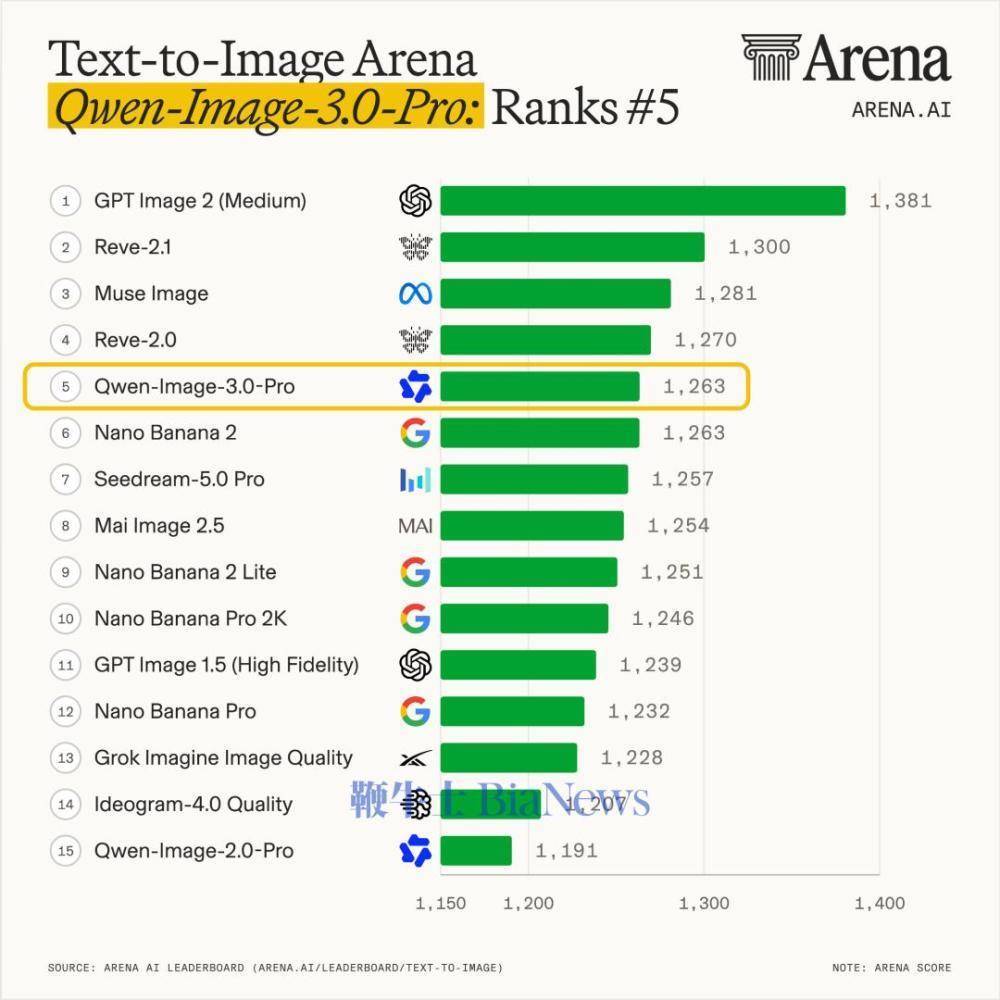Click the Meta logo next to Muse Image

pos(415,294)
